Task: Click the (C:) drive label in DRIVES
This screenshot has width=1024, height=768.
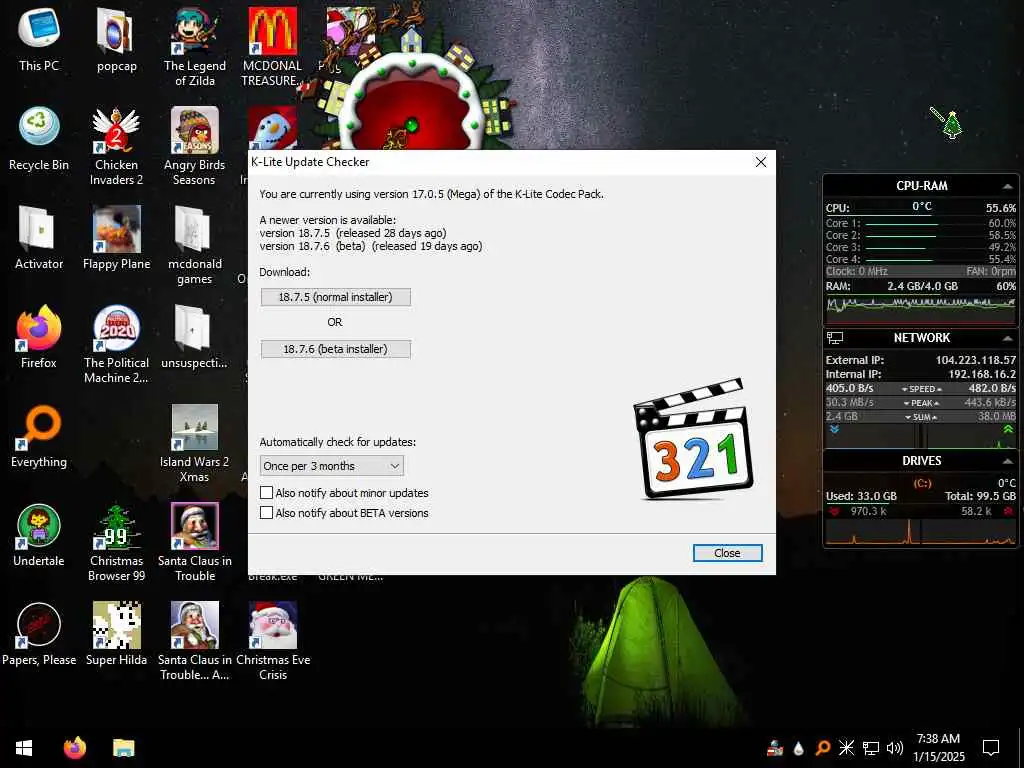Action: [922, 483]
